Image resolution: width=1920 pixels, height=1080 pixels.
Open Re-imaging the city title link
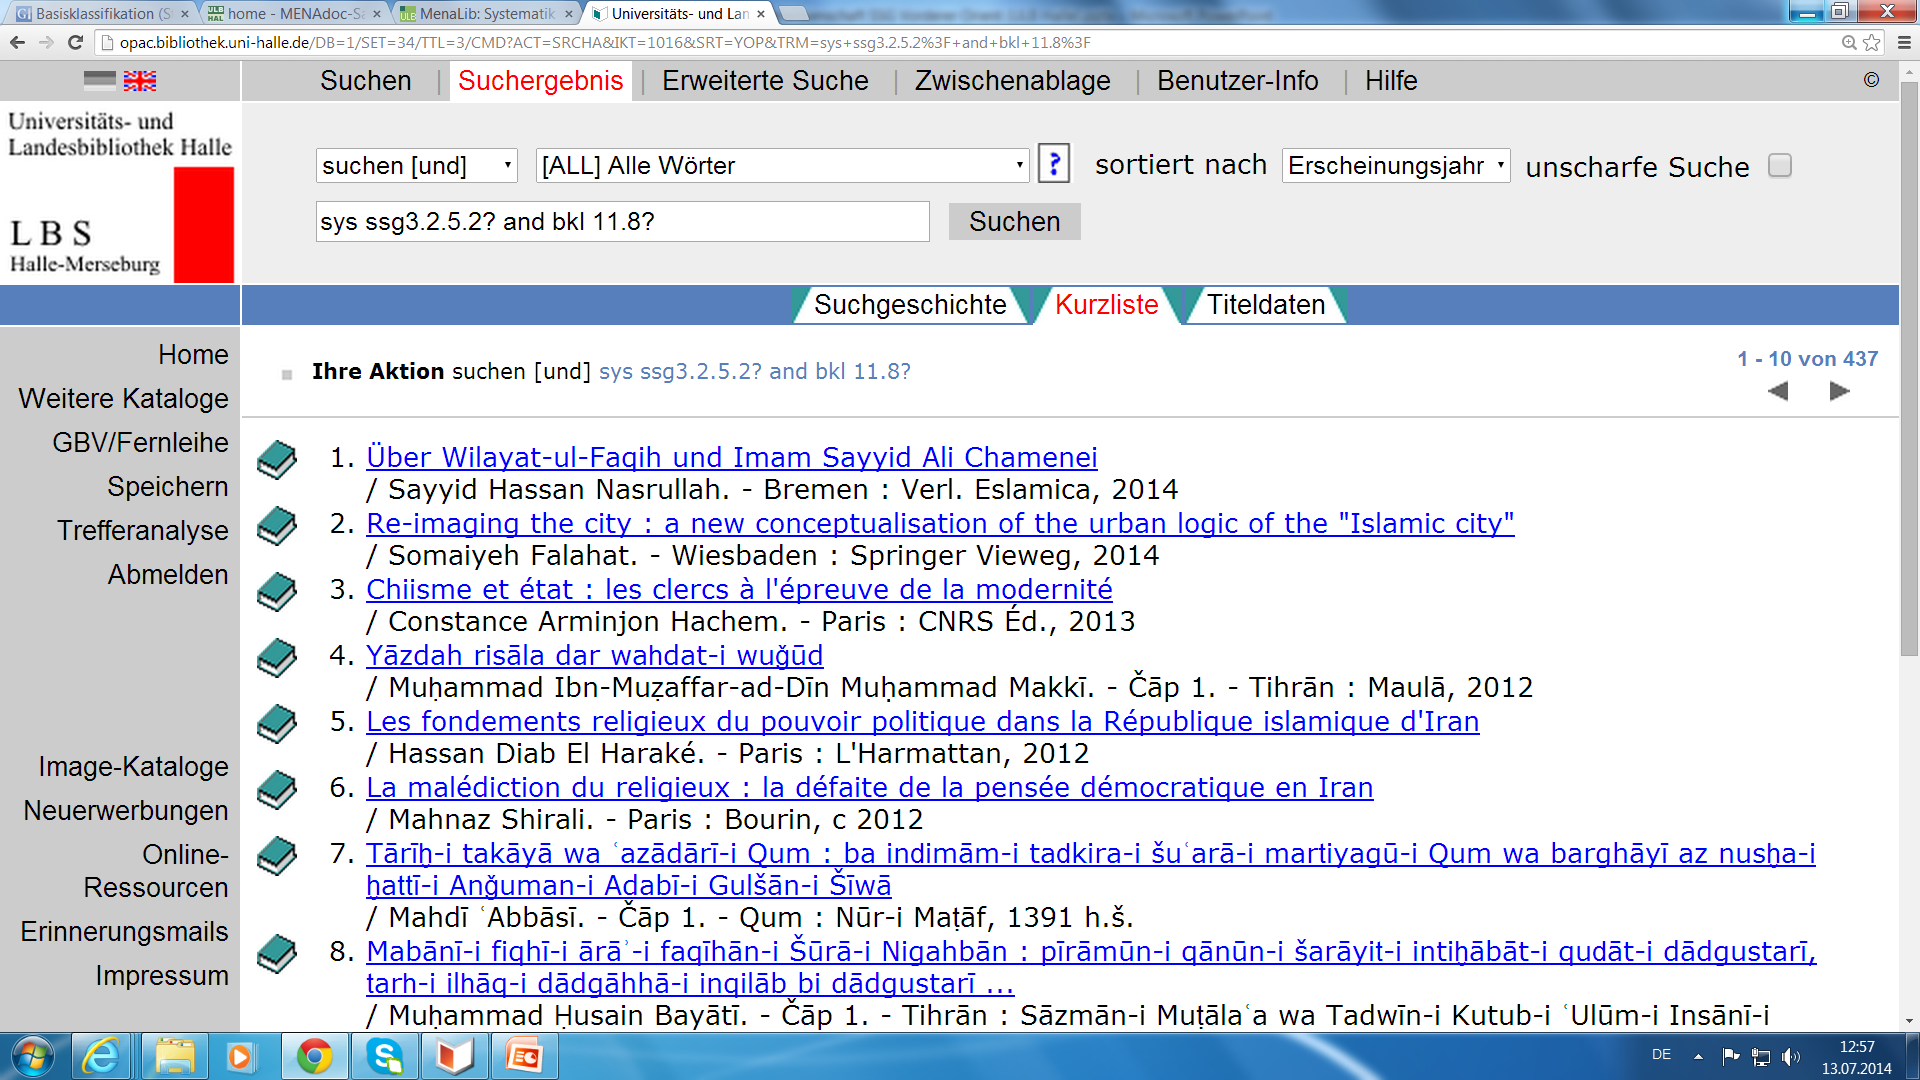940,524
